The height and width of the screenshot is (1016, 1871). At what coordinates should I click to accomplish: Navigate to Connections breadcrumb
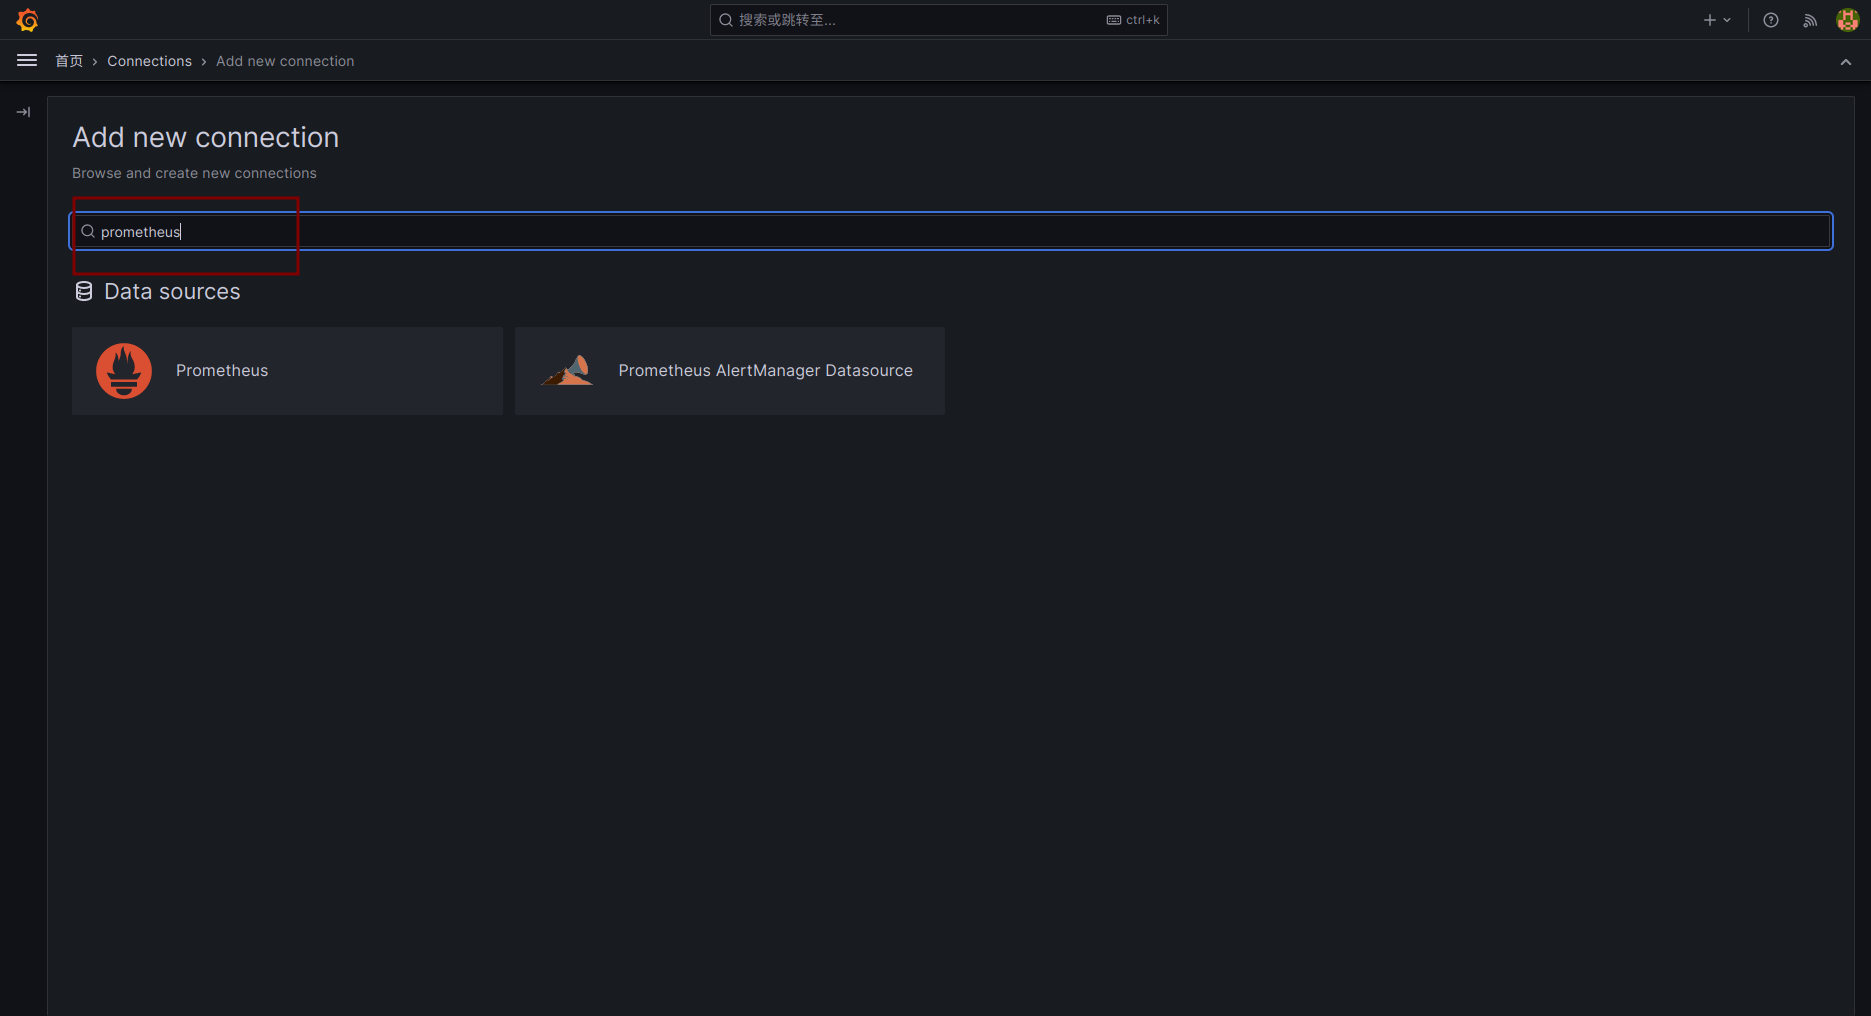pyautogui.click(x=149, y=61)
